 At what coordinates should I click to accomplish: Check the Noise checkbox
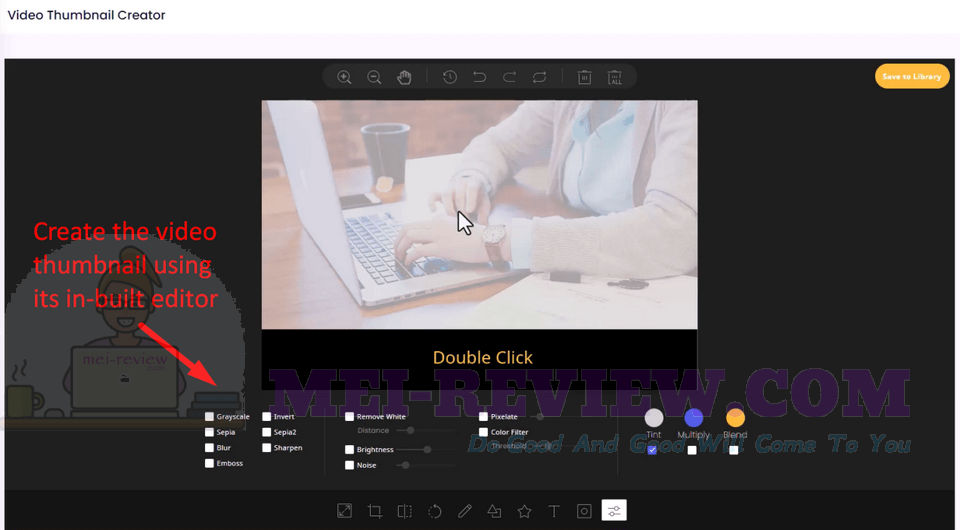350,465
